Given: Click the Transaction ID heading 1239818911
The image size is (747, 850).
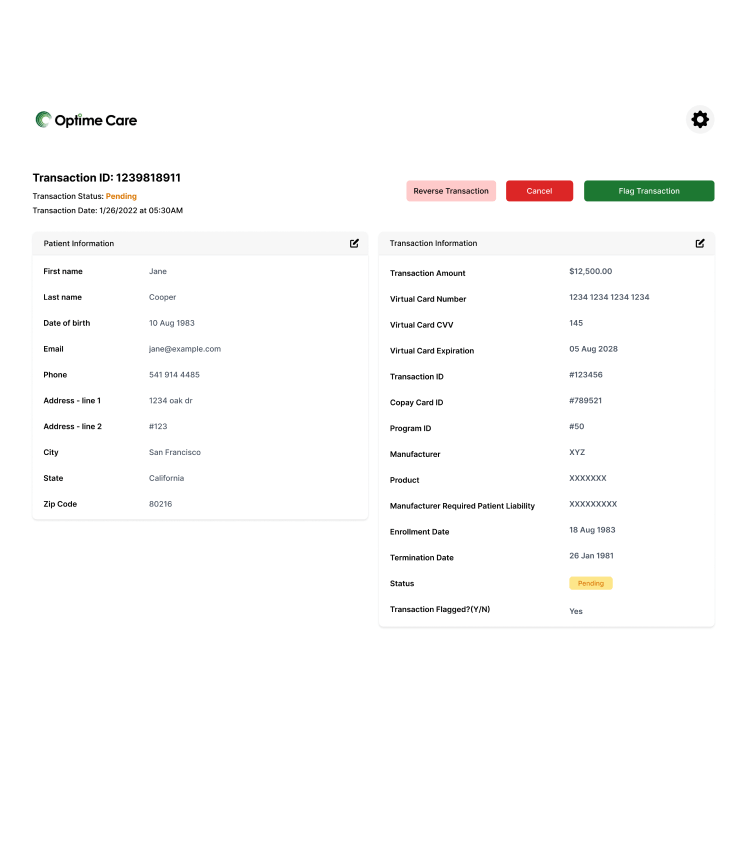Looking at the screenshot, I should coord(107,178).
